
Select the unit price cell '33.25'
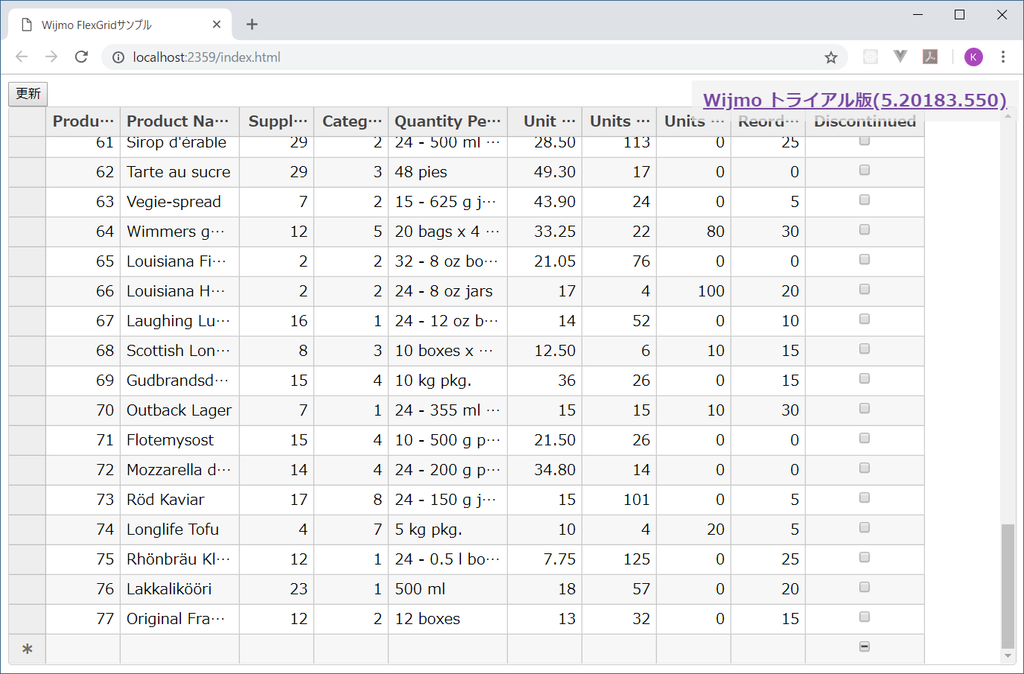(545, 233)
